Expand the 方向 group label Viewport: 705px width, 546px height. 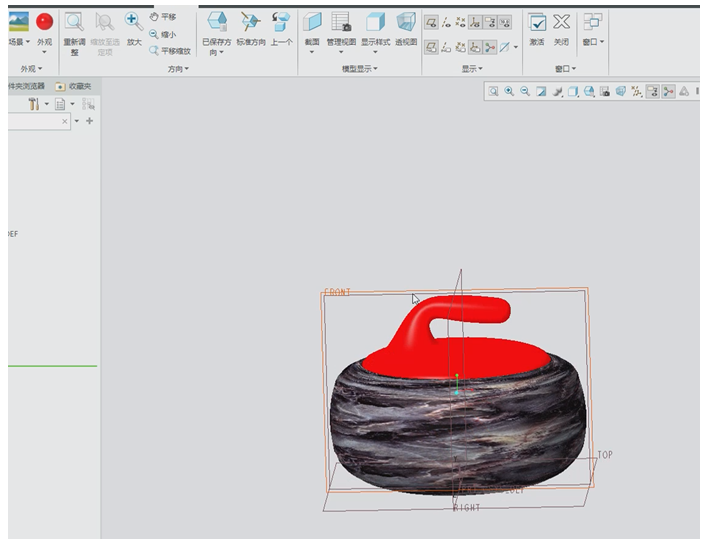tap(178, 69)
